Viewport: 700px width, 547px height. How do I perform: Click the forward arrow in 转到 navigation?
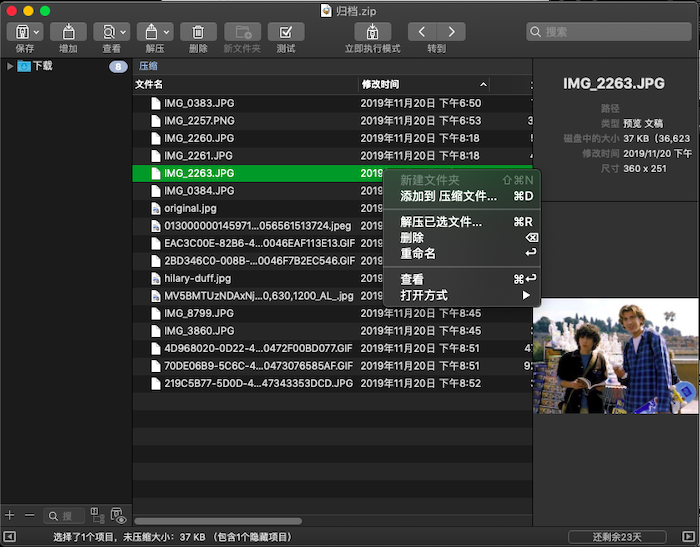[451, 32]
